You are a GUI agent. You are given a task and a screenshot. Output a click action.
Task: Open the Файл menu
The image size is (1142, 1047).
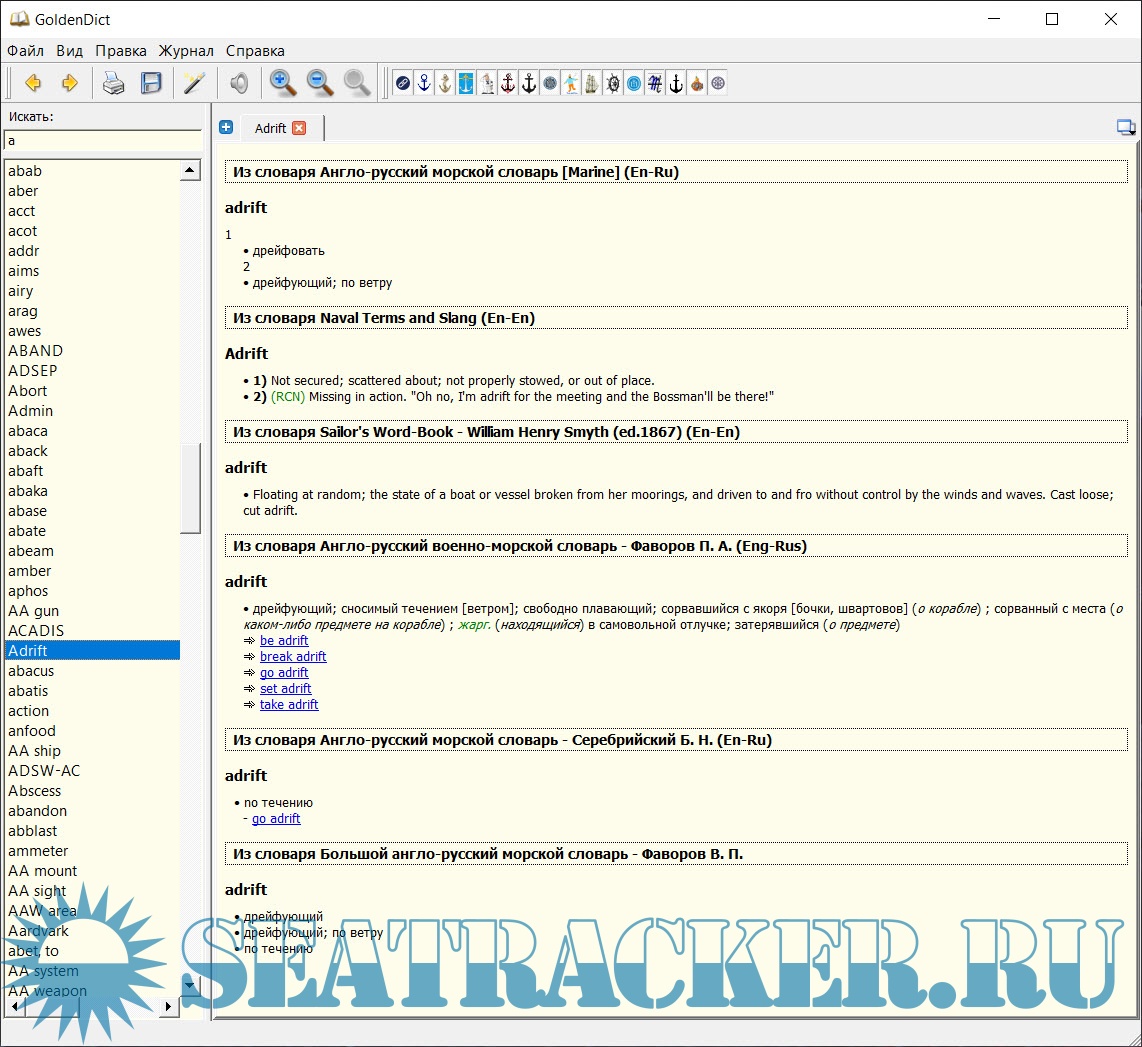coord(25,51)
